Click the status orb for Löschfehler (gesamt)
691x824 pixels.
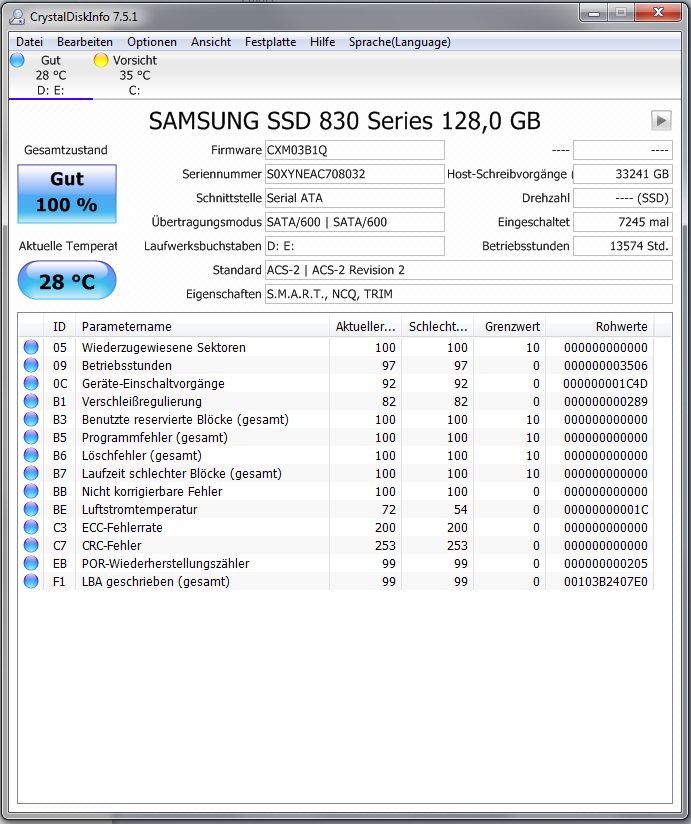[x=31, y=455]
